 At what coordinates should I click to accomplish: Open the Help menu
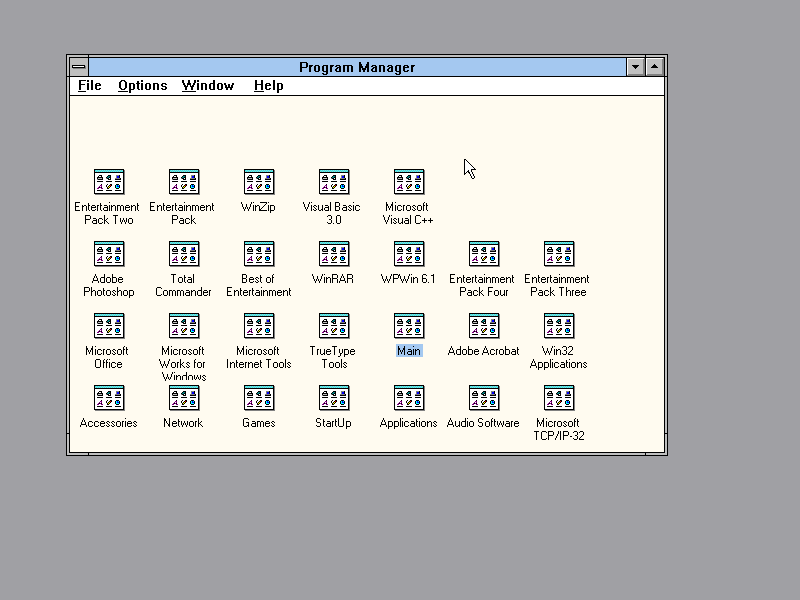click(268, 86)
